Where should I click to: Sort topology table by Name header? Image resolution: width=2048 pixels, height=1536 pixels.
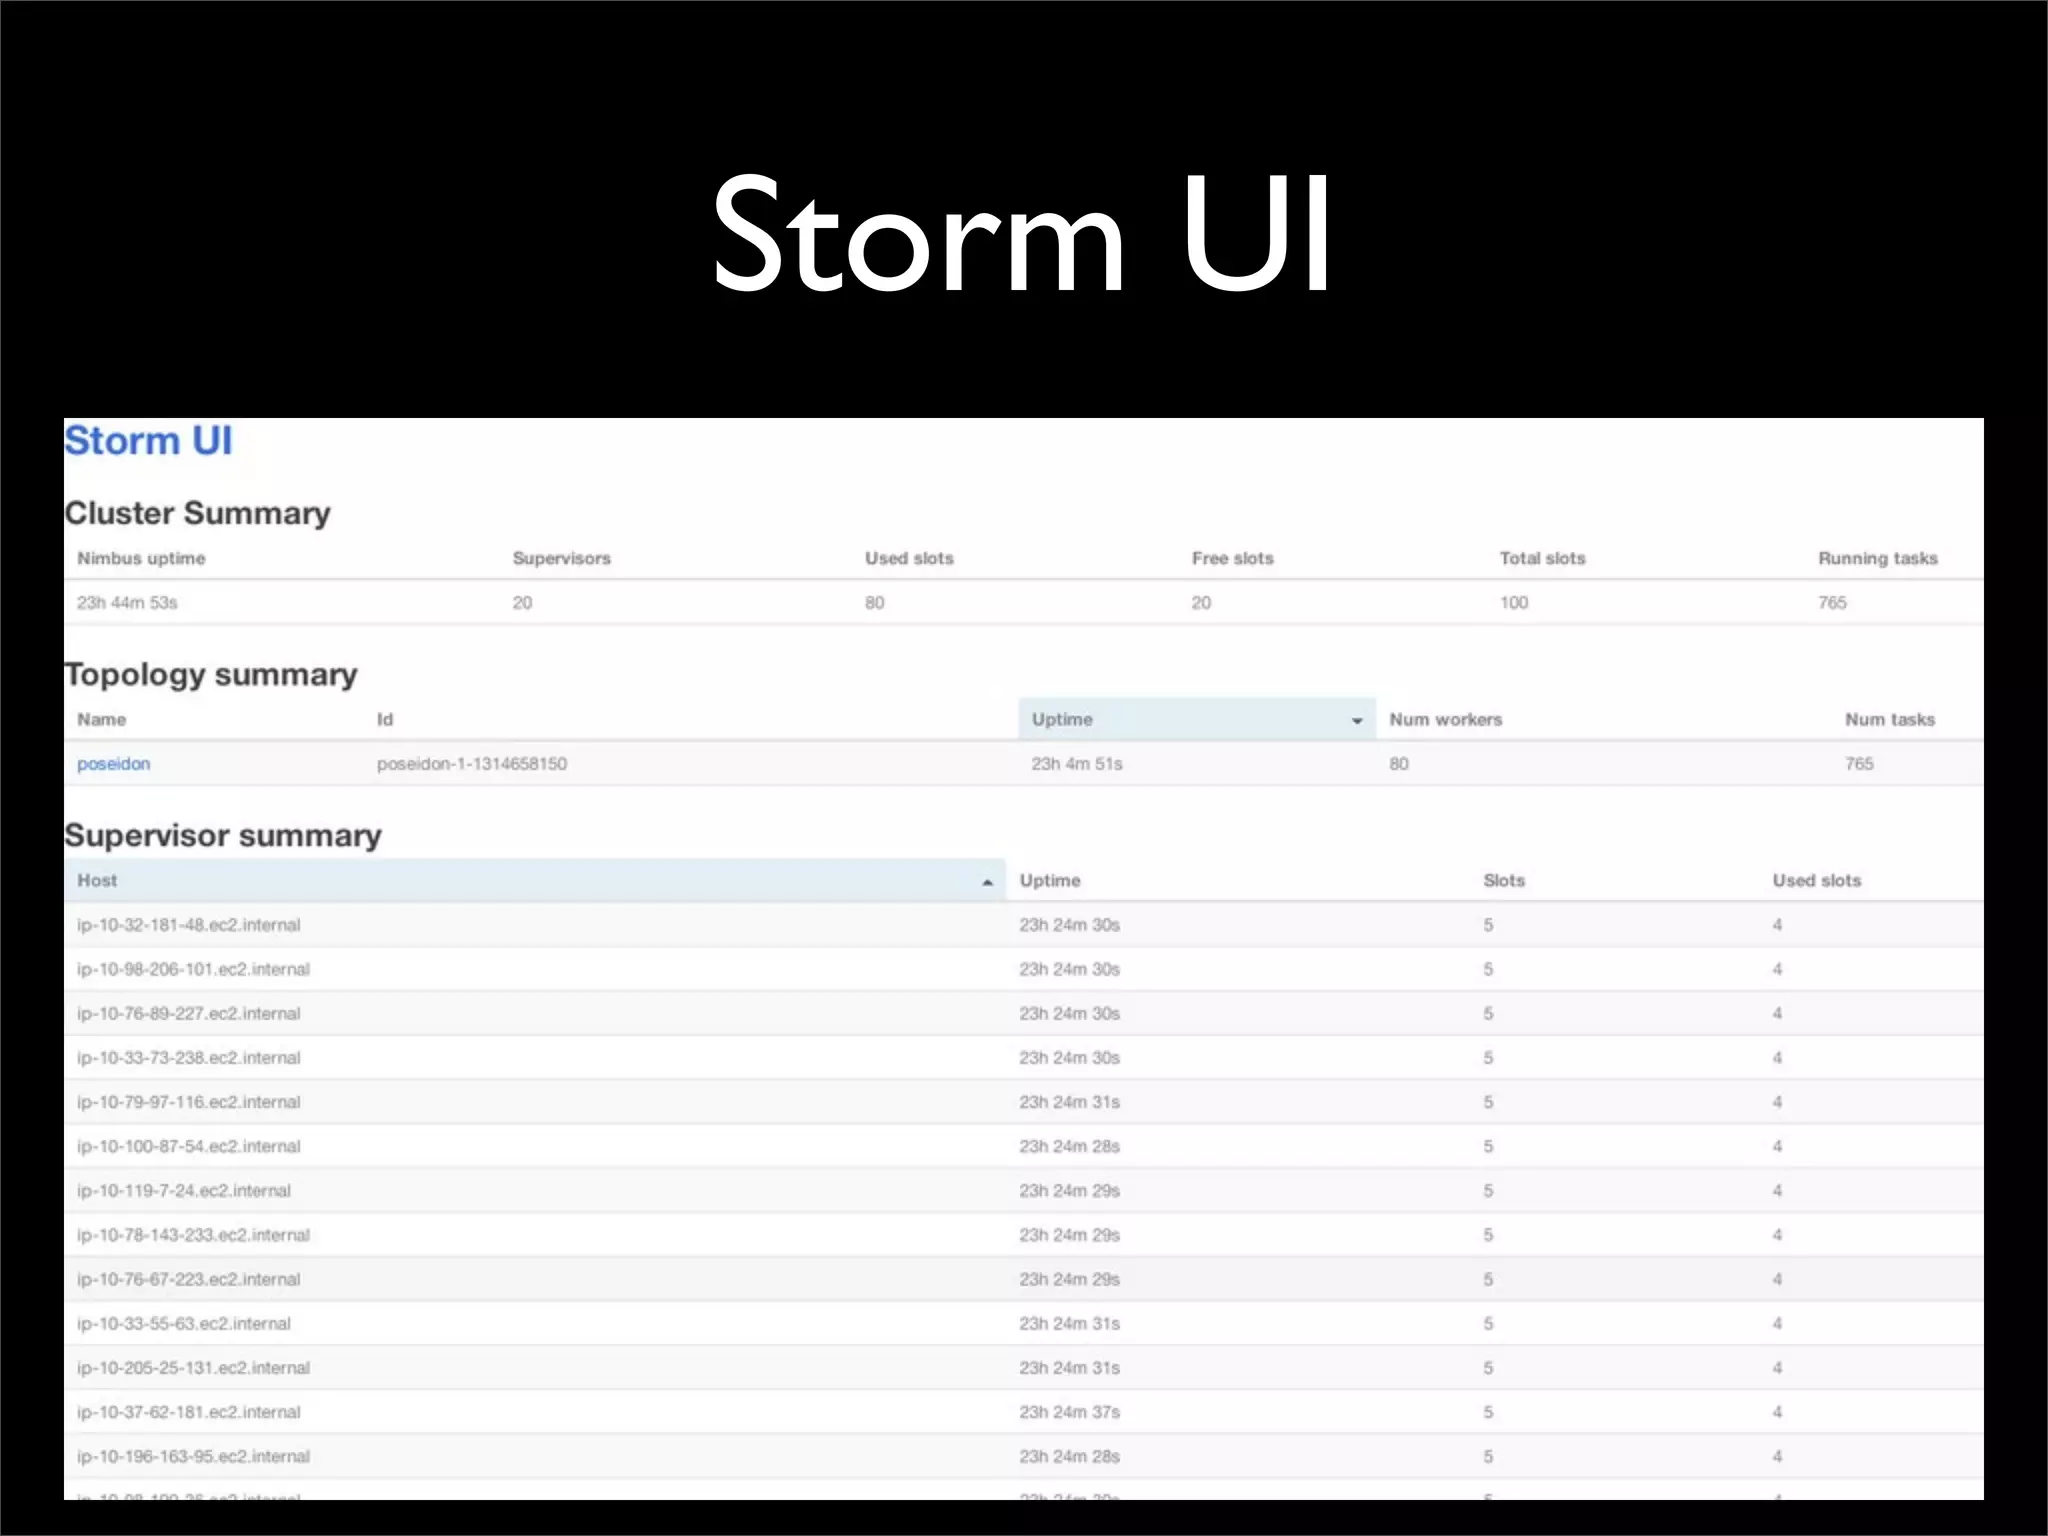[101, 719]
